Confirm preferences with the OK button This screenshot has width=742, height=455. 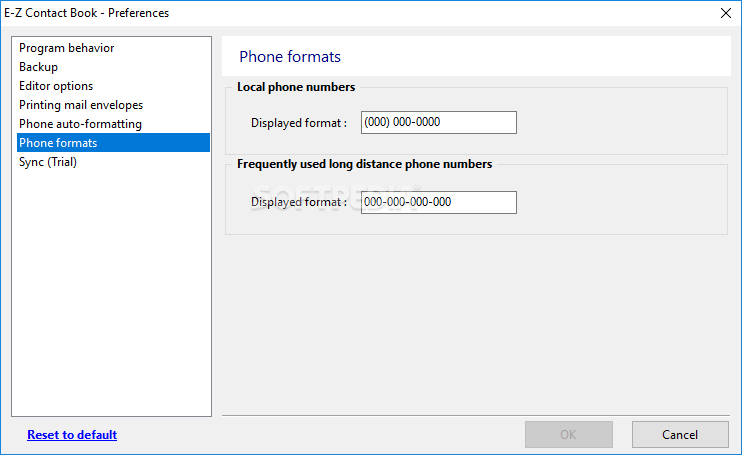click(x=569, y=434)
